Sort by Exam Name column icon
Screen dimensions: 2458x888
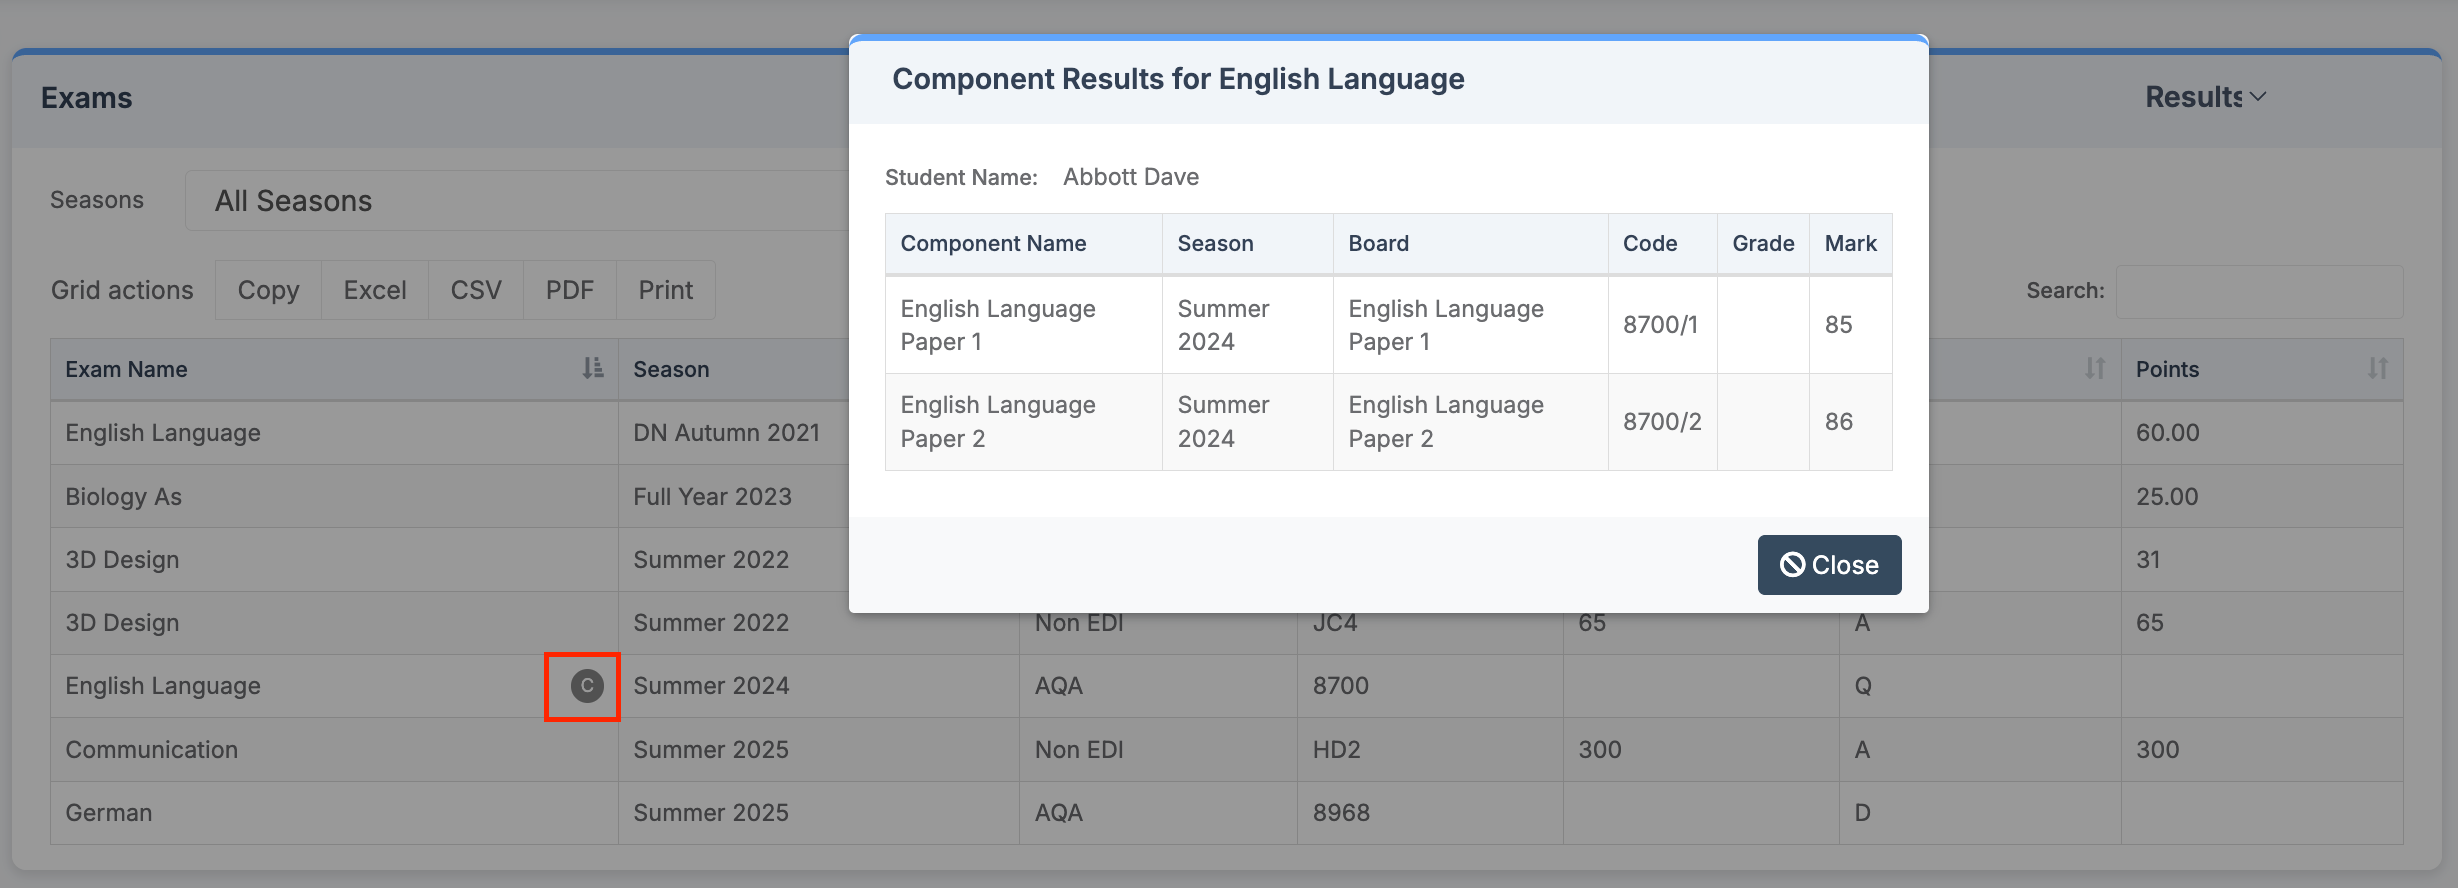[593, 369]
